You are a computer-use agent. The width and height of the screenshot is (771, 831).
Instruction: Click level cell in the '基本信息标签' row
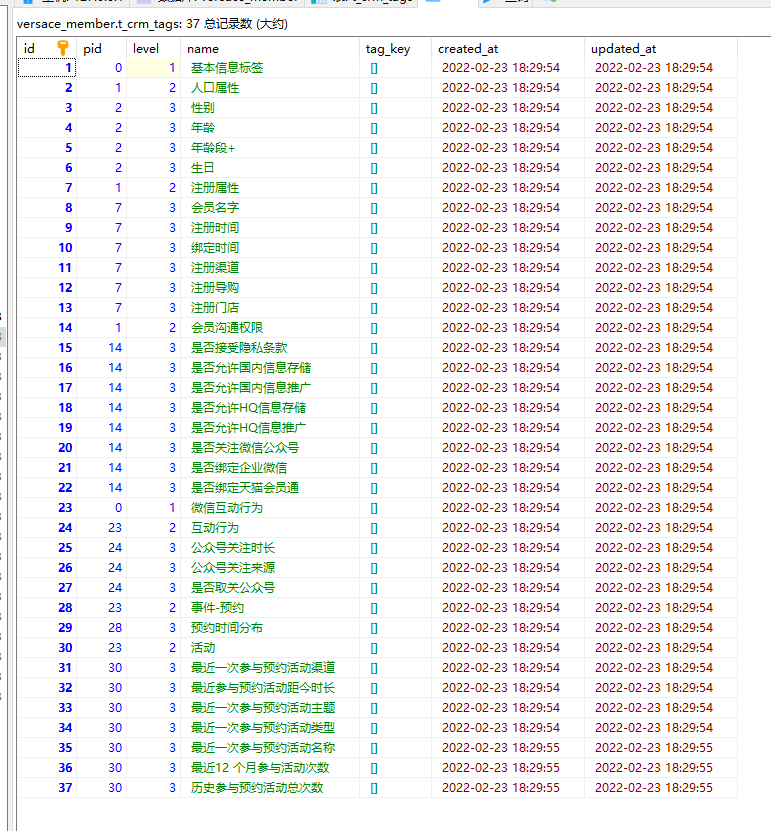coord(153,68)
